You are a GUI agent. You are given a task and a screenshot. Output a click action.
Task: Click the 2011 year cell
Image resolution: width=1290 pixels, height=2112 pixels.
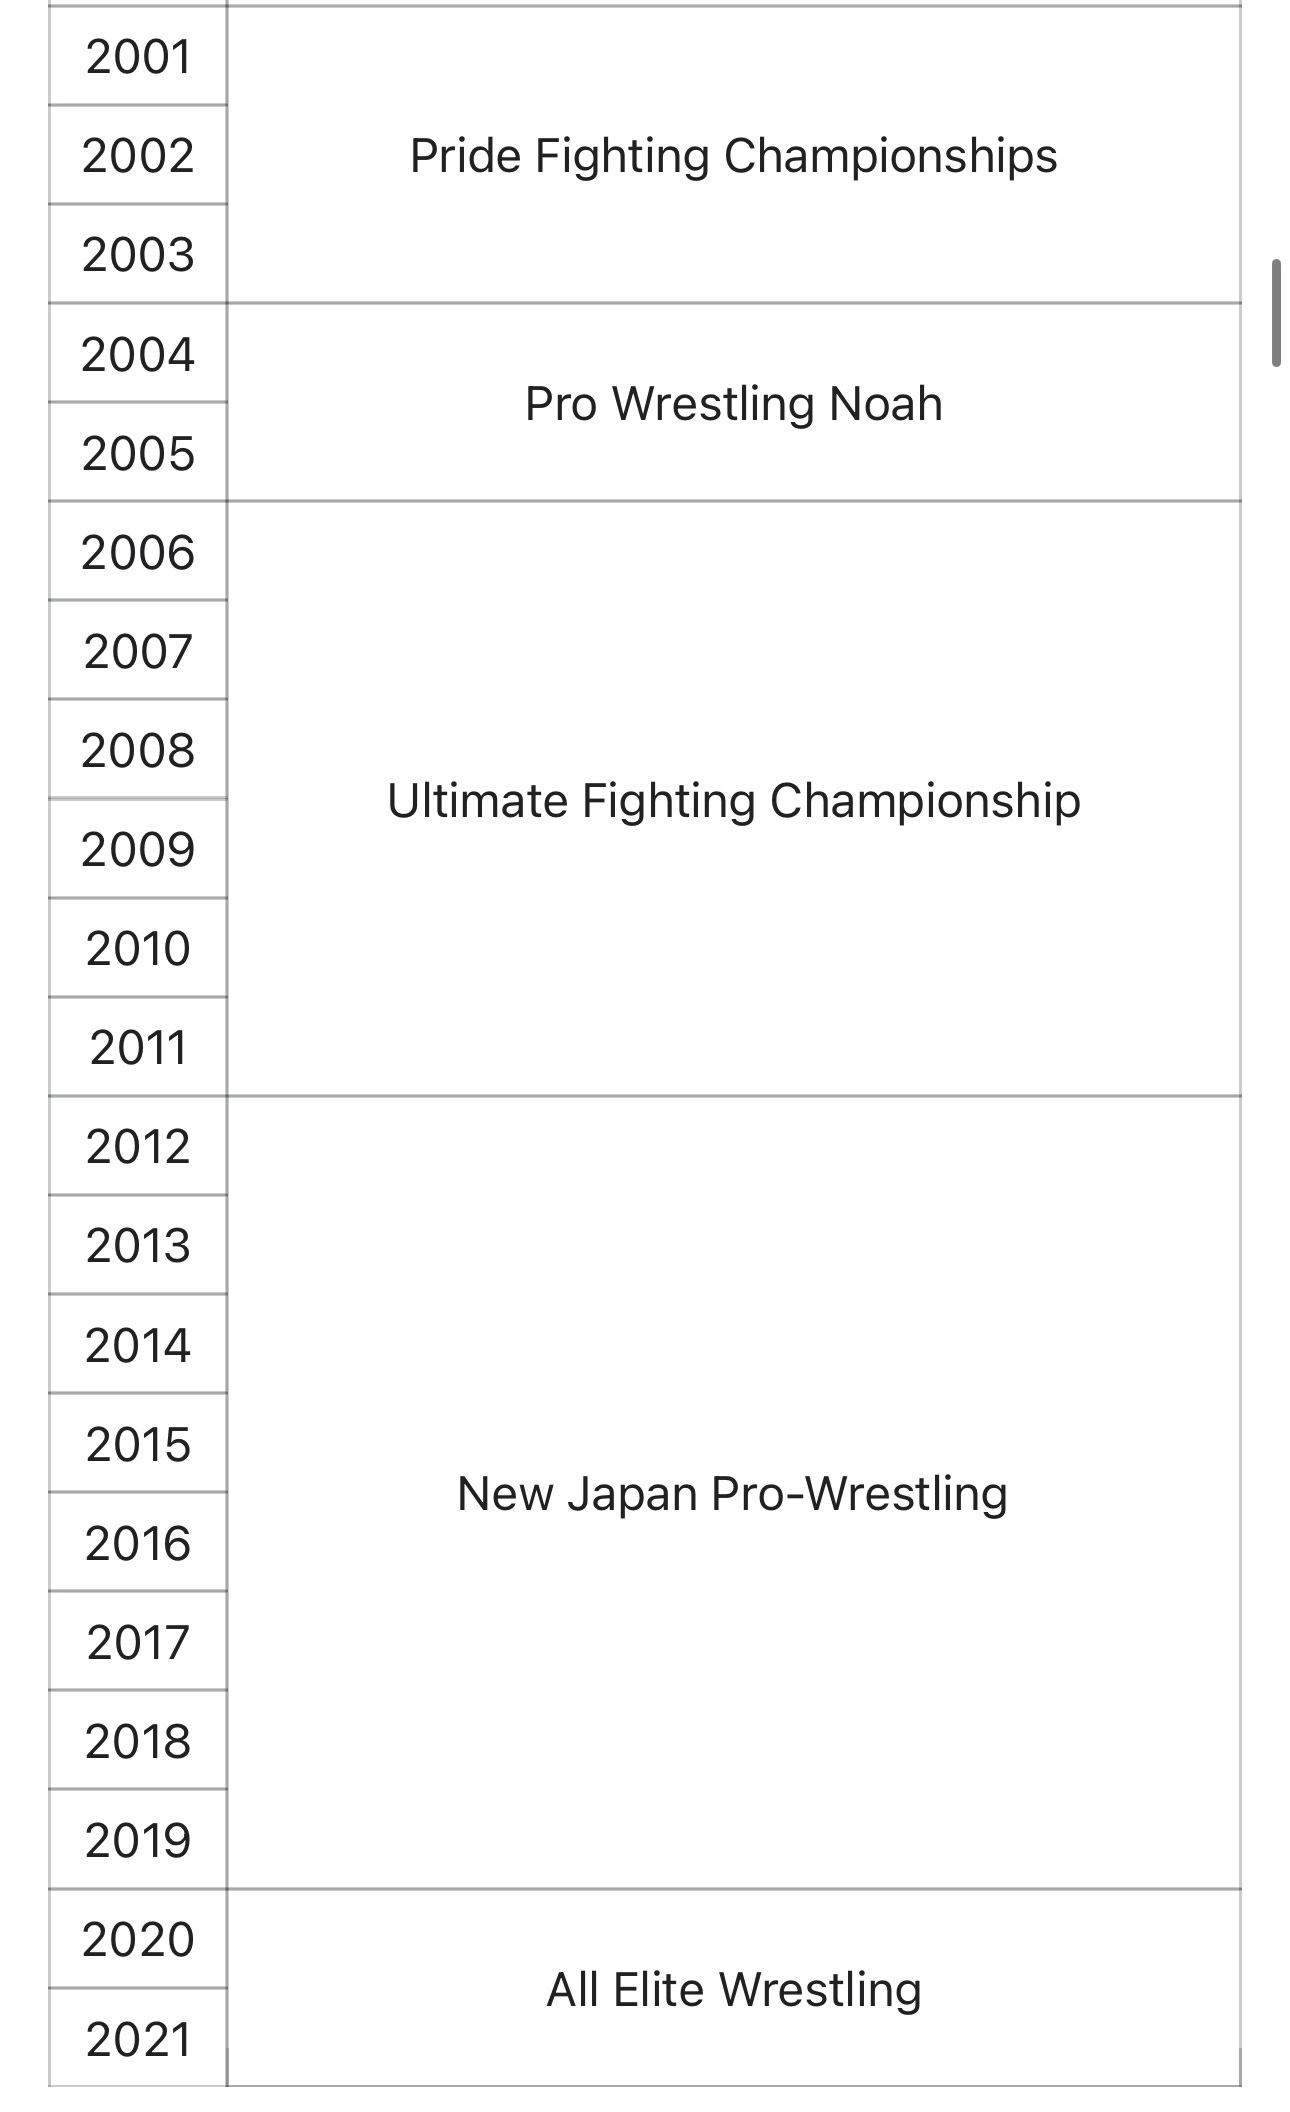pos(138,1048)
